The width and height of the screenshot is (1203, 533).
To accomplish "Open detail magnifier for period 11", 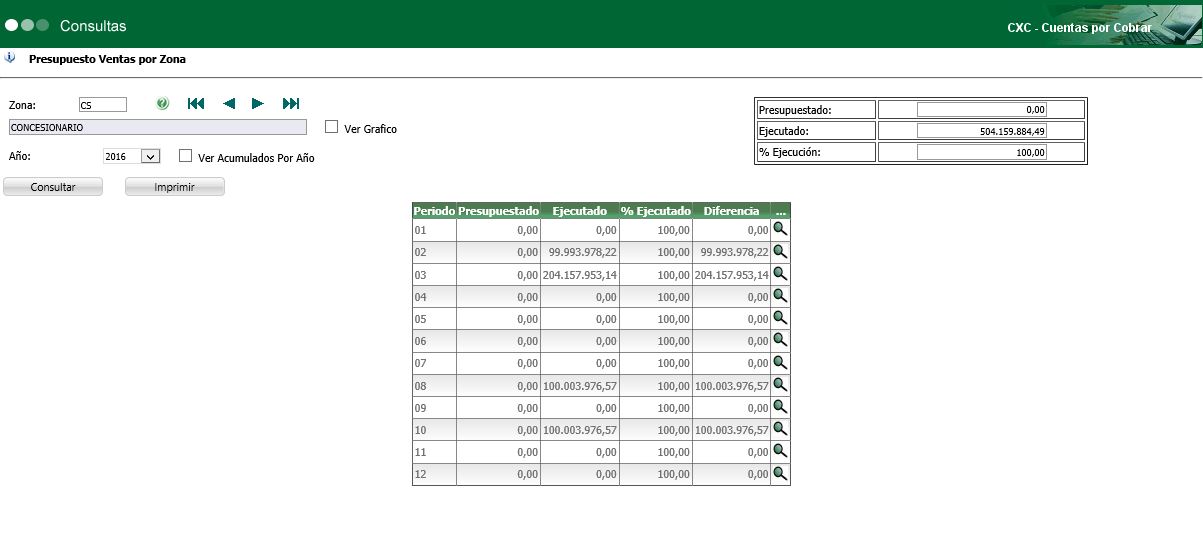I will (781, 450).
